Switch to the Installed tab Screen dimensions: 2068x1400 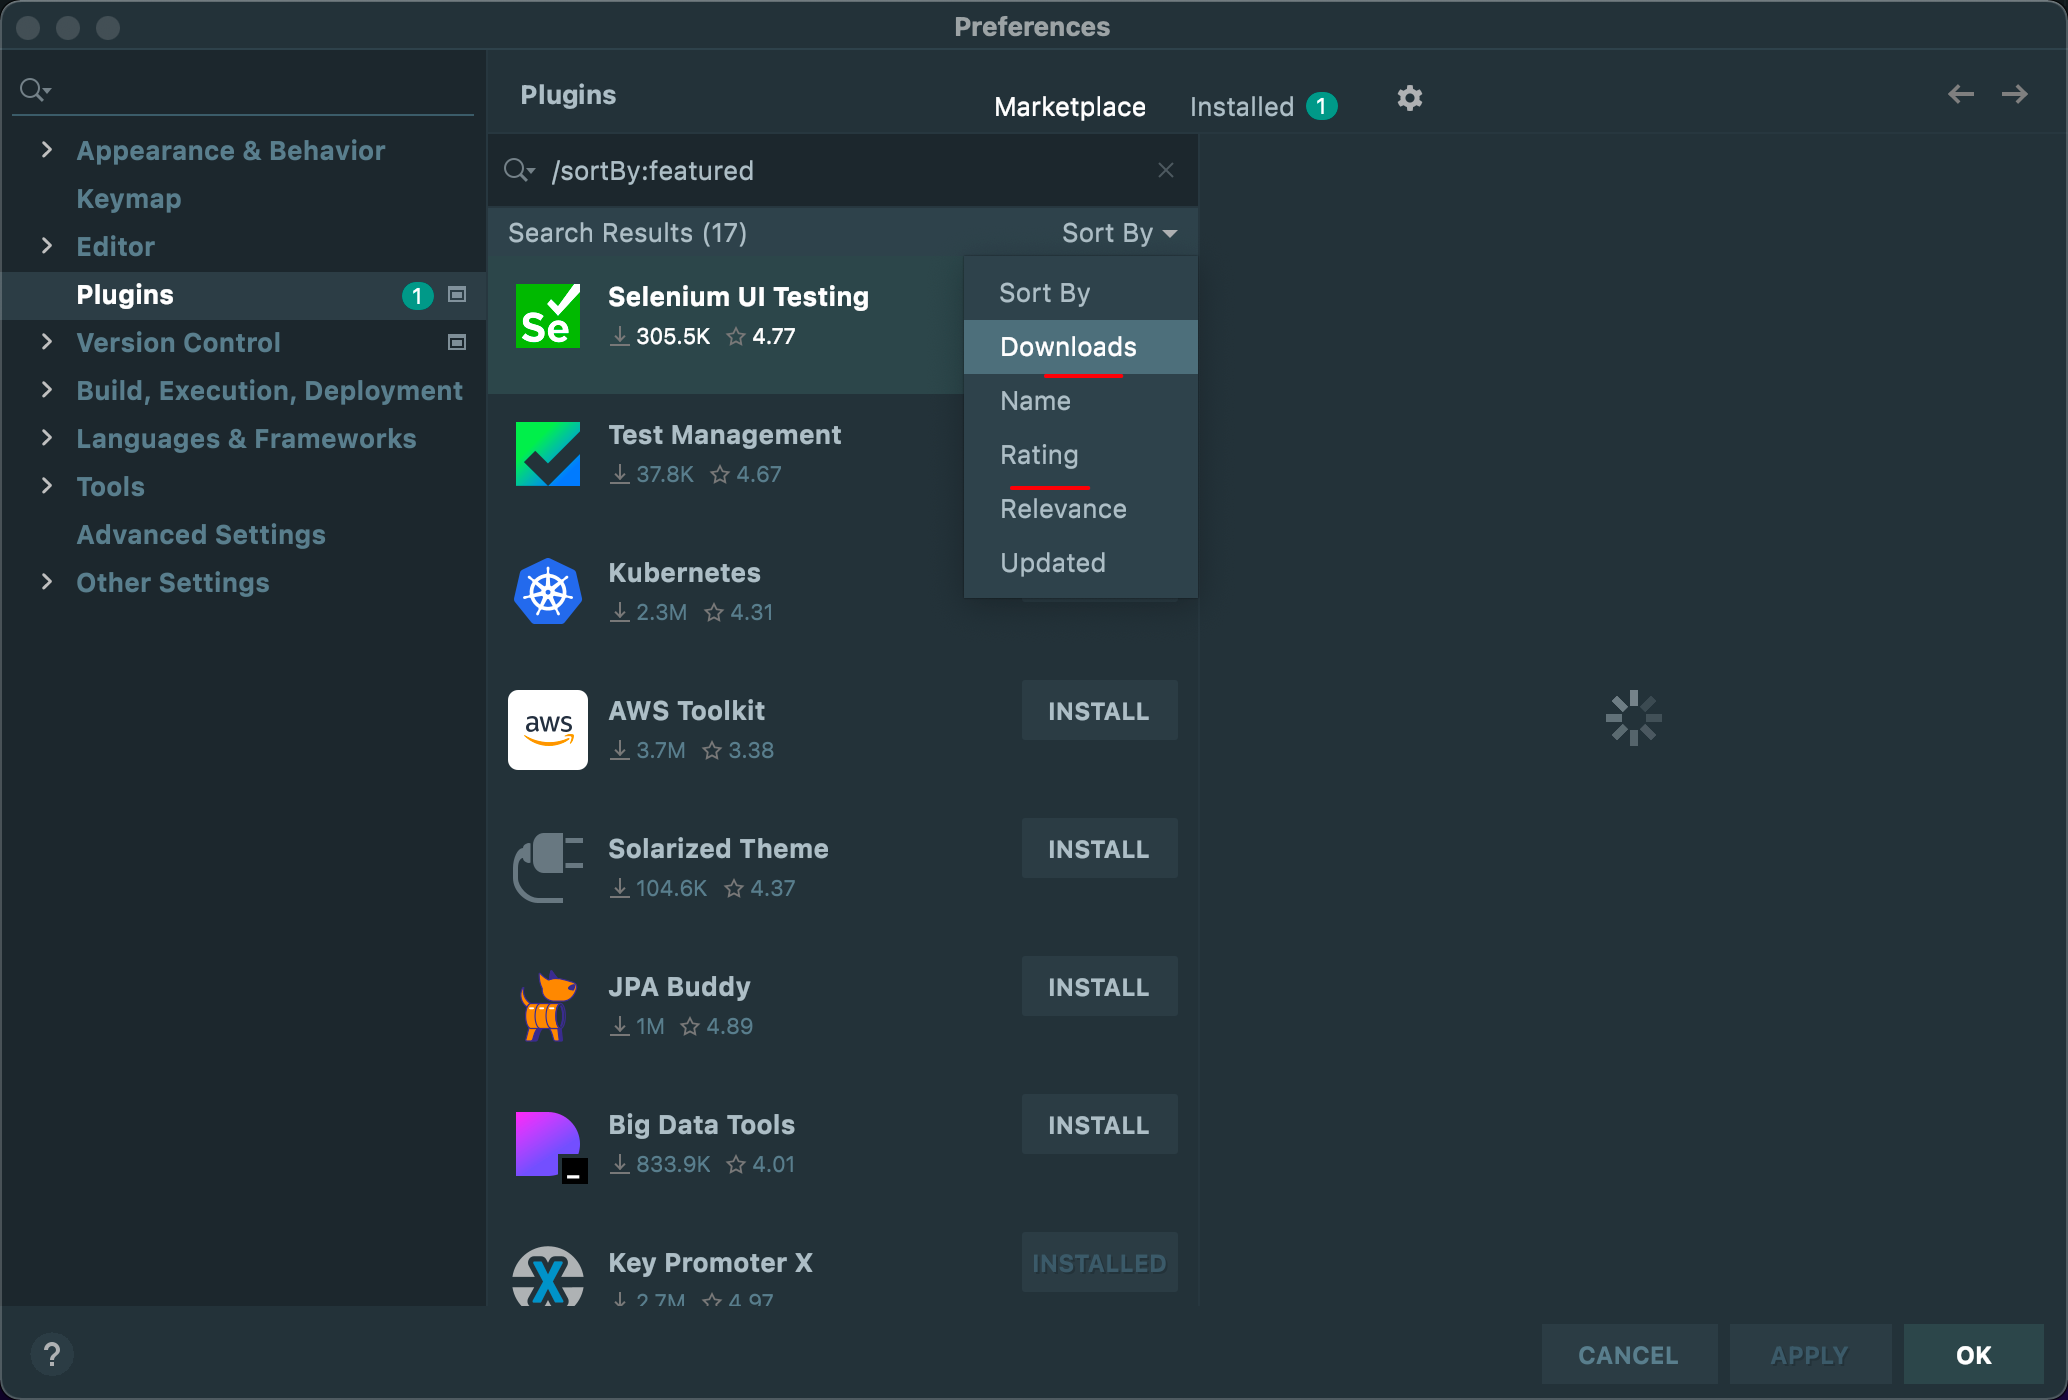point(1241,107)
